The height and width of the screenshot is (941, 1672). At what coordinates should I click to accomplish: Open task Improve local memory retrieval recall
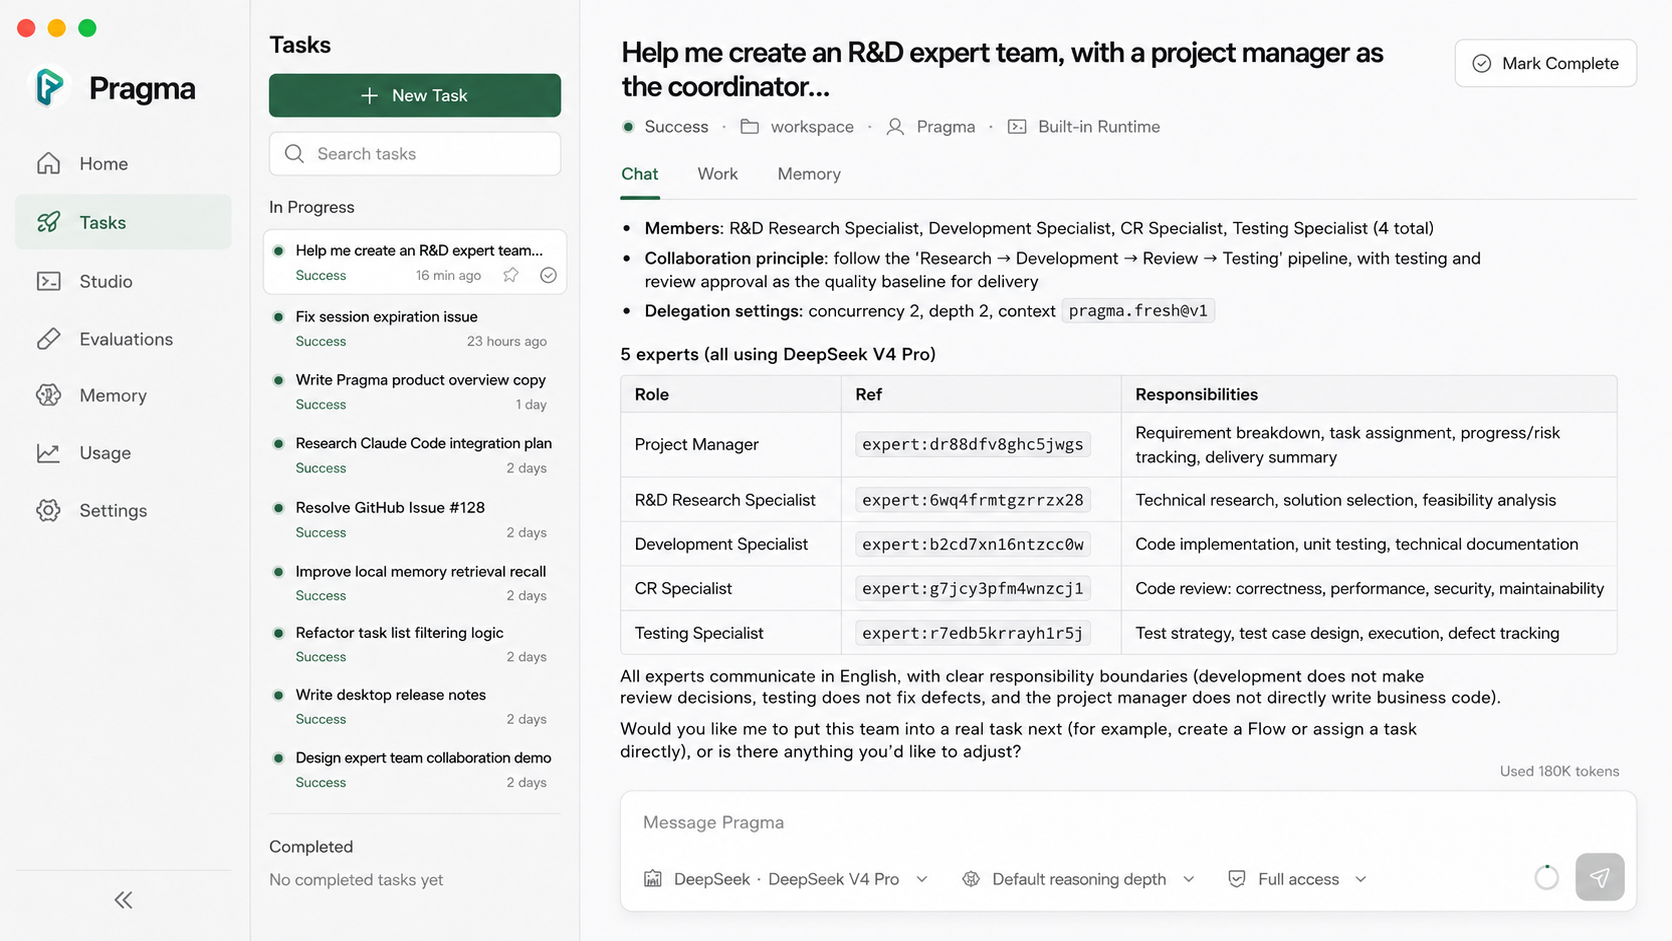(x=415, y=583)
